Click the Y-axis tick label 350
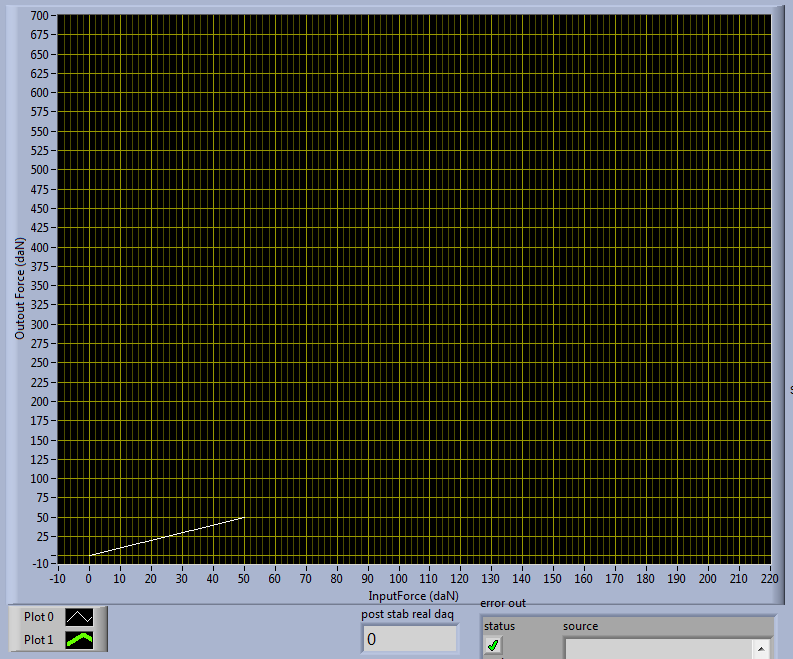 click(x=39, y=286)
